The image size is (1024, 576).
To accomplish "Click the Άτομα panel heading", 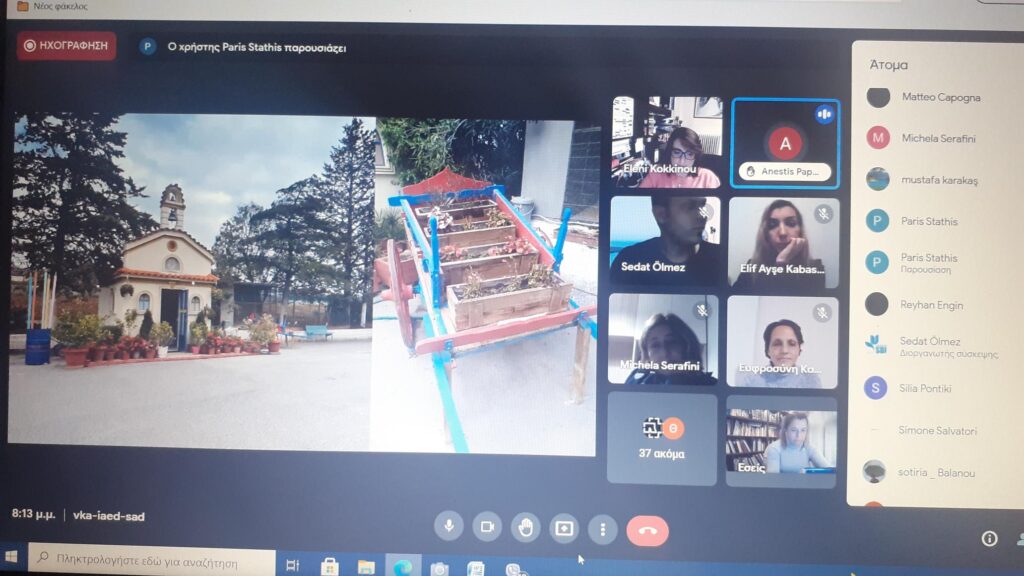I will click(888, 65).
